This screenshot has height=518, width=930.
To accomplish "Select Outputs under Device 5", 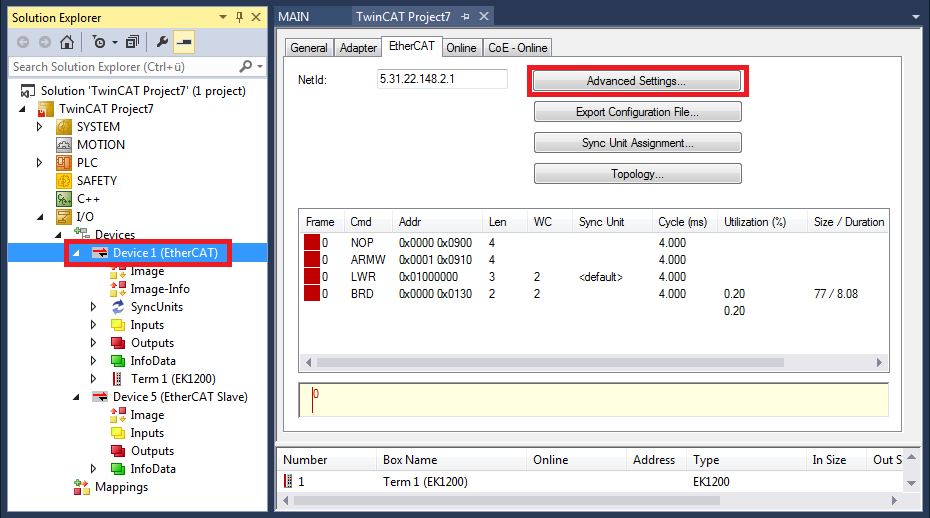I will [x=152, y=451].
